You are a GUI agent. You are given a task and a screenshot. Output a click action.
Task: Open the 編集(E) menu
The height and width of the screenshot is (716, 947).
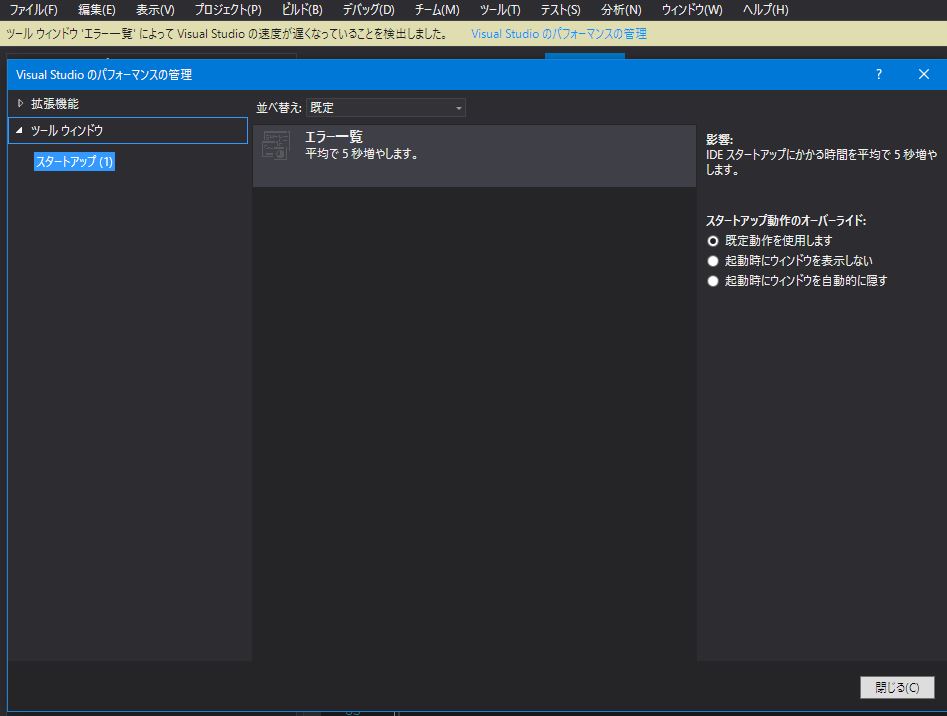click(x=97, y=10)
